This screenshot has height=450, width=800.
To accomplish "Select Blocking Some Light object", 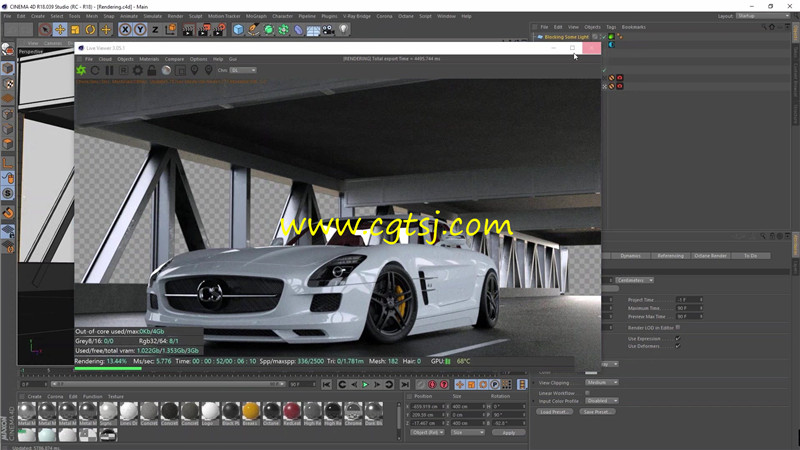I will [x=566, y=37].
